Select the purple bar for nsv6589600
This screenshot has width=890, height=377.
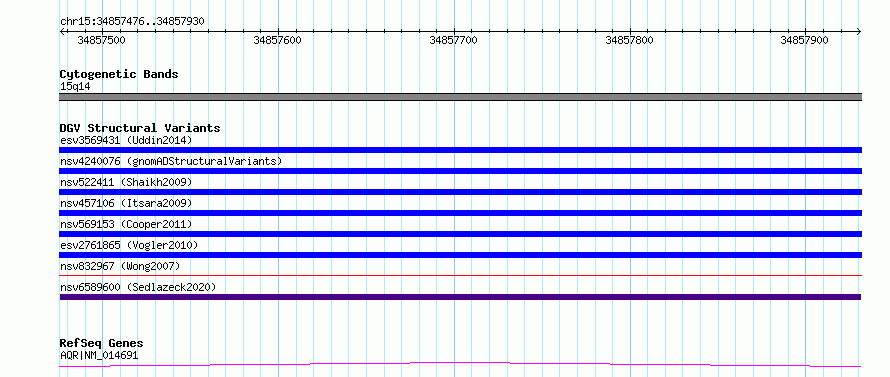460,297
